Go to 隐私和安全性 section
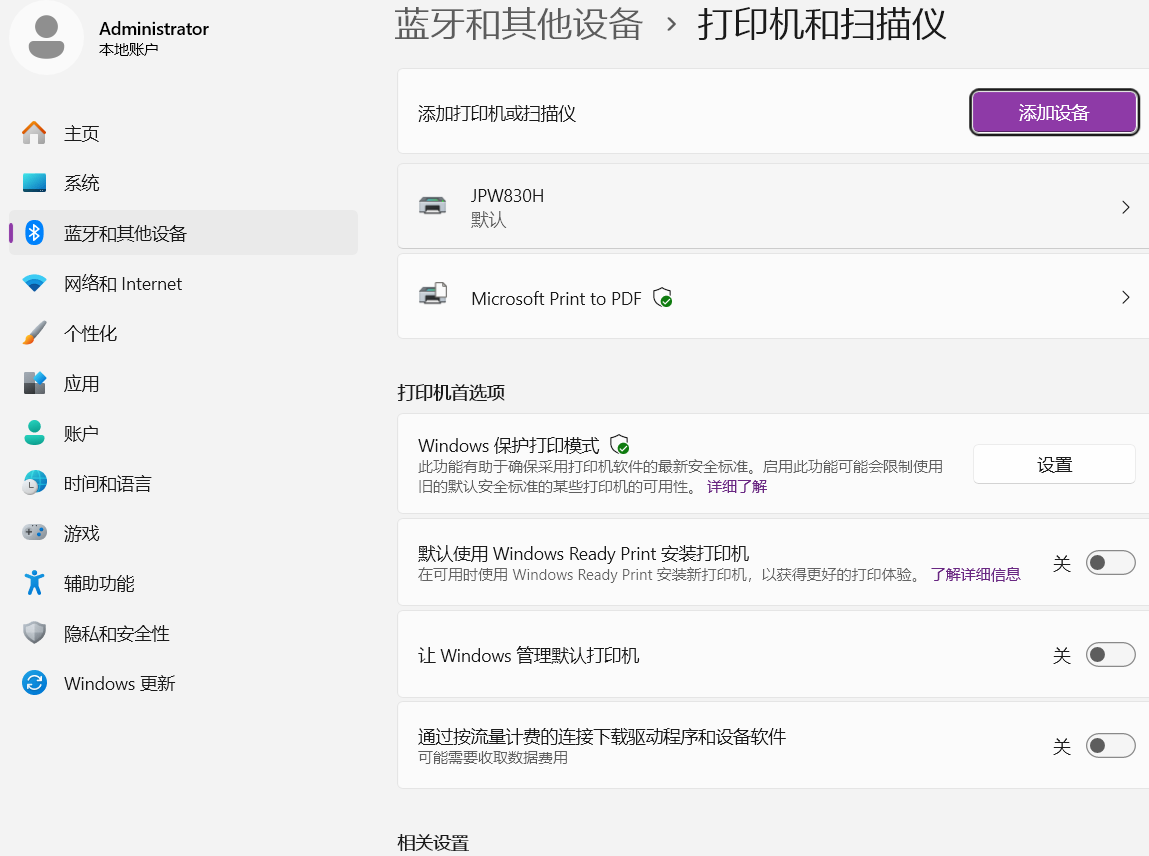 coord(183,633)
